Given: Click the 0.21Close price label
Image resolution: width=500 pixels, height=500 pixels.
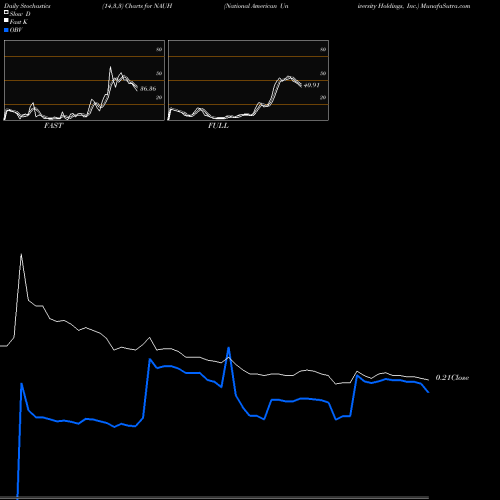Looking at the screenshot, I should 452,378.
